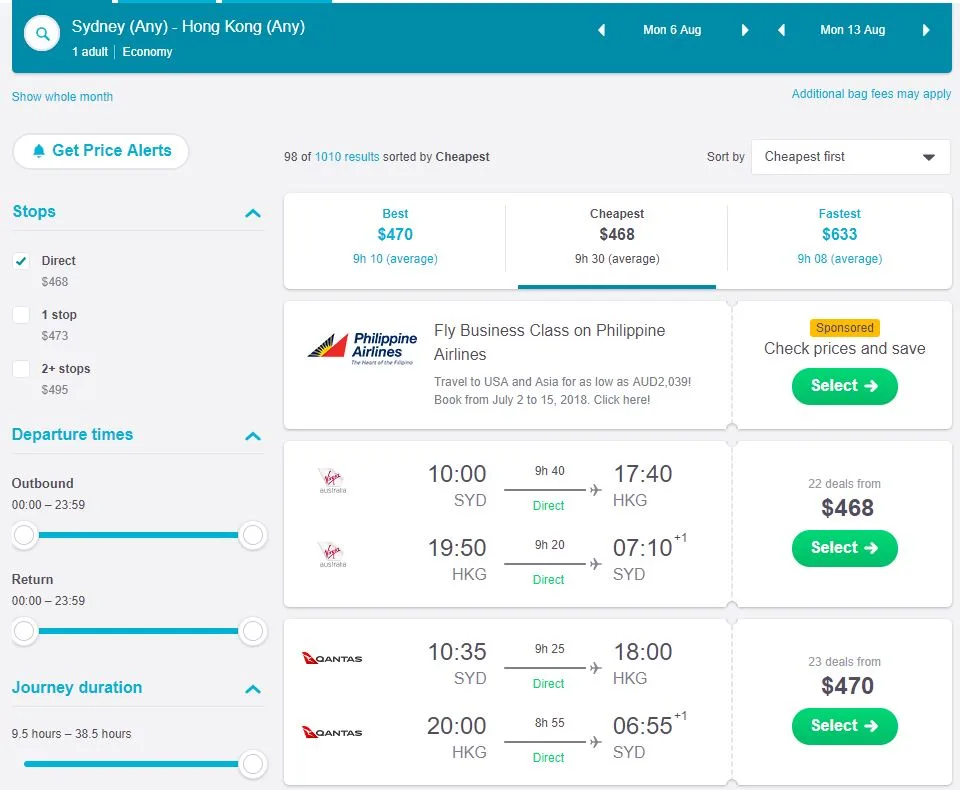Click the search magnifier icon
Viewport: 960px width, 790px height.
pyautogui.click(x=42, y=35)
